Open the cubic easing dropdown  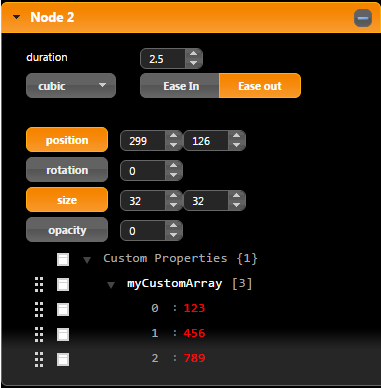coord(71,86)
